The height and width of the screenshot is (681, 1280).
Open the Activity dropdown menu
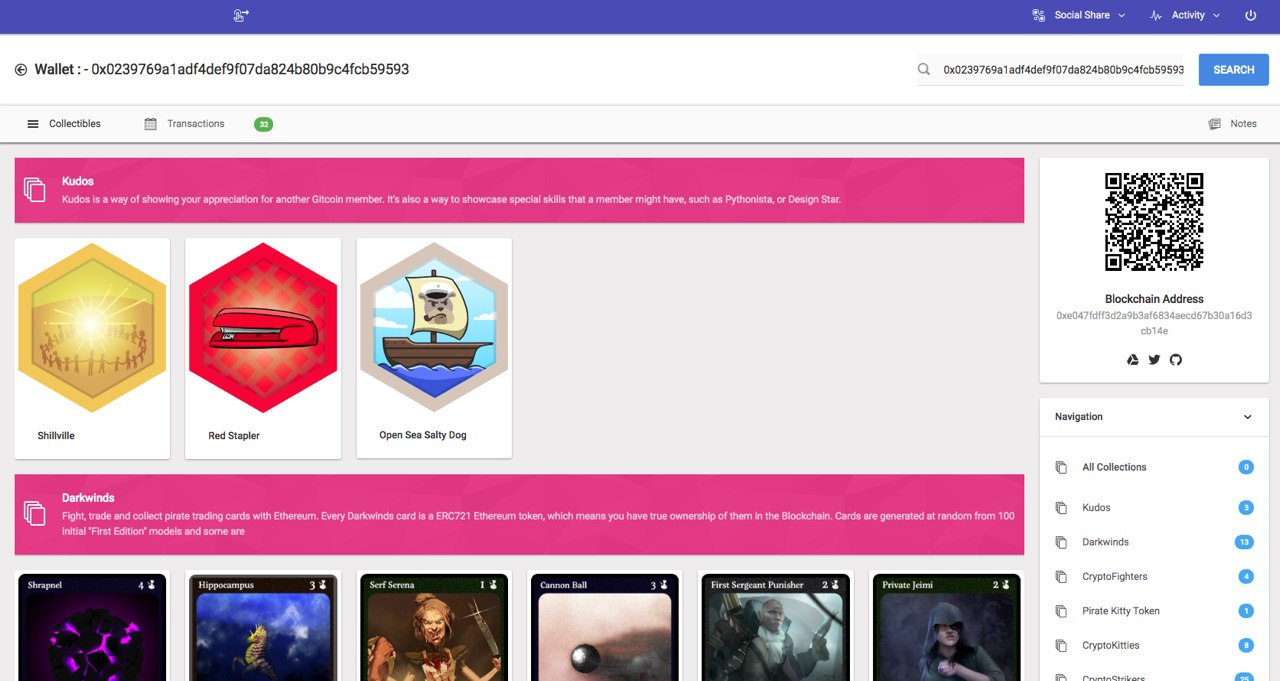(x=1185, y=15)
